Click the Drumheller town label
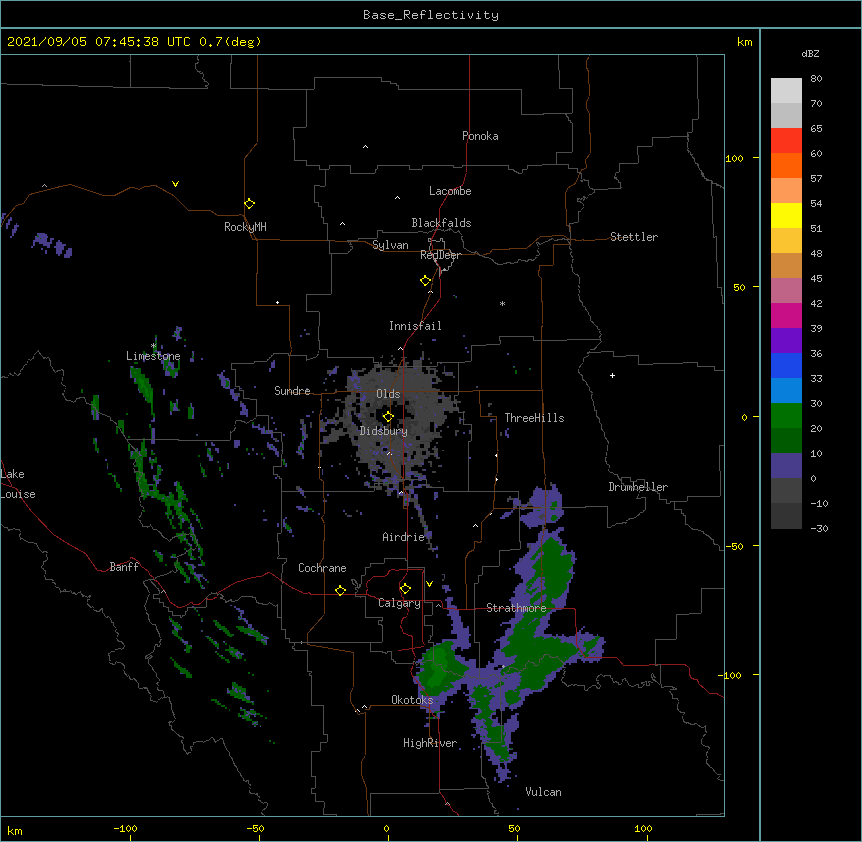The height and width of the screenshot is (842, 862). point(638,487)
